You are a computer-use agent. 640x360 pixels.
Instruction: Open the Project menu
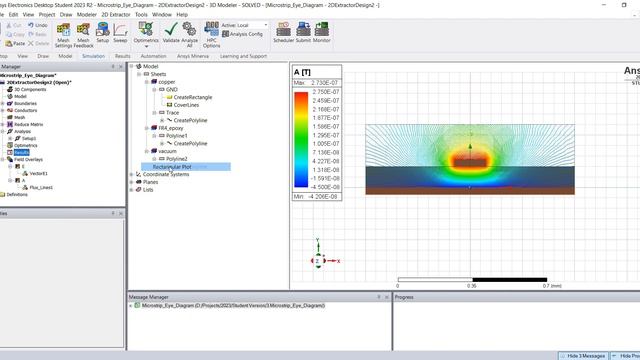click(x=47, y=14)
